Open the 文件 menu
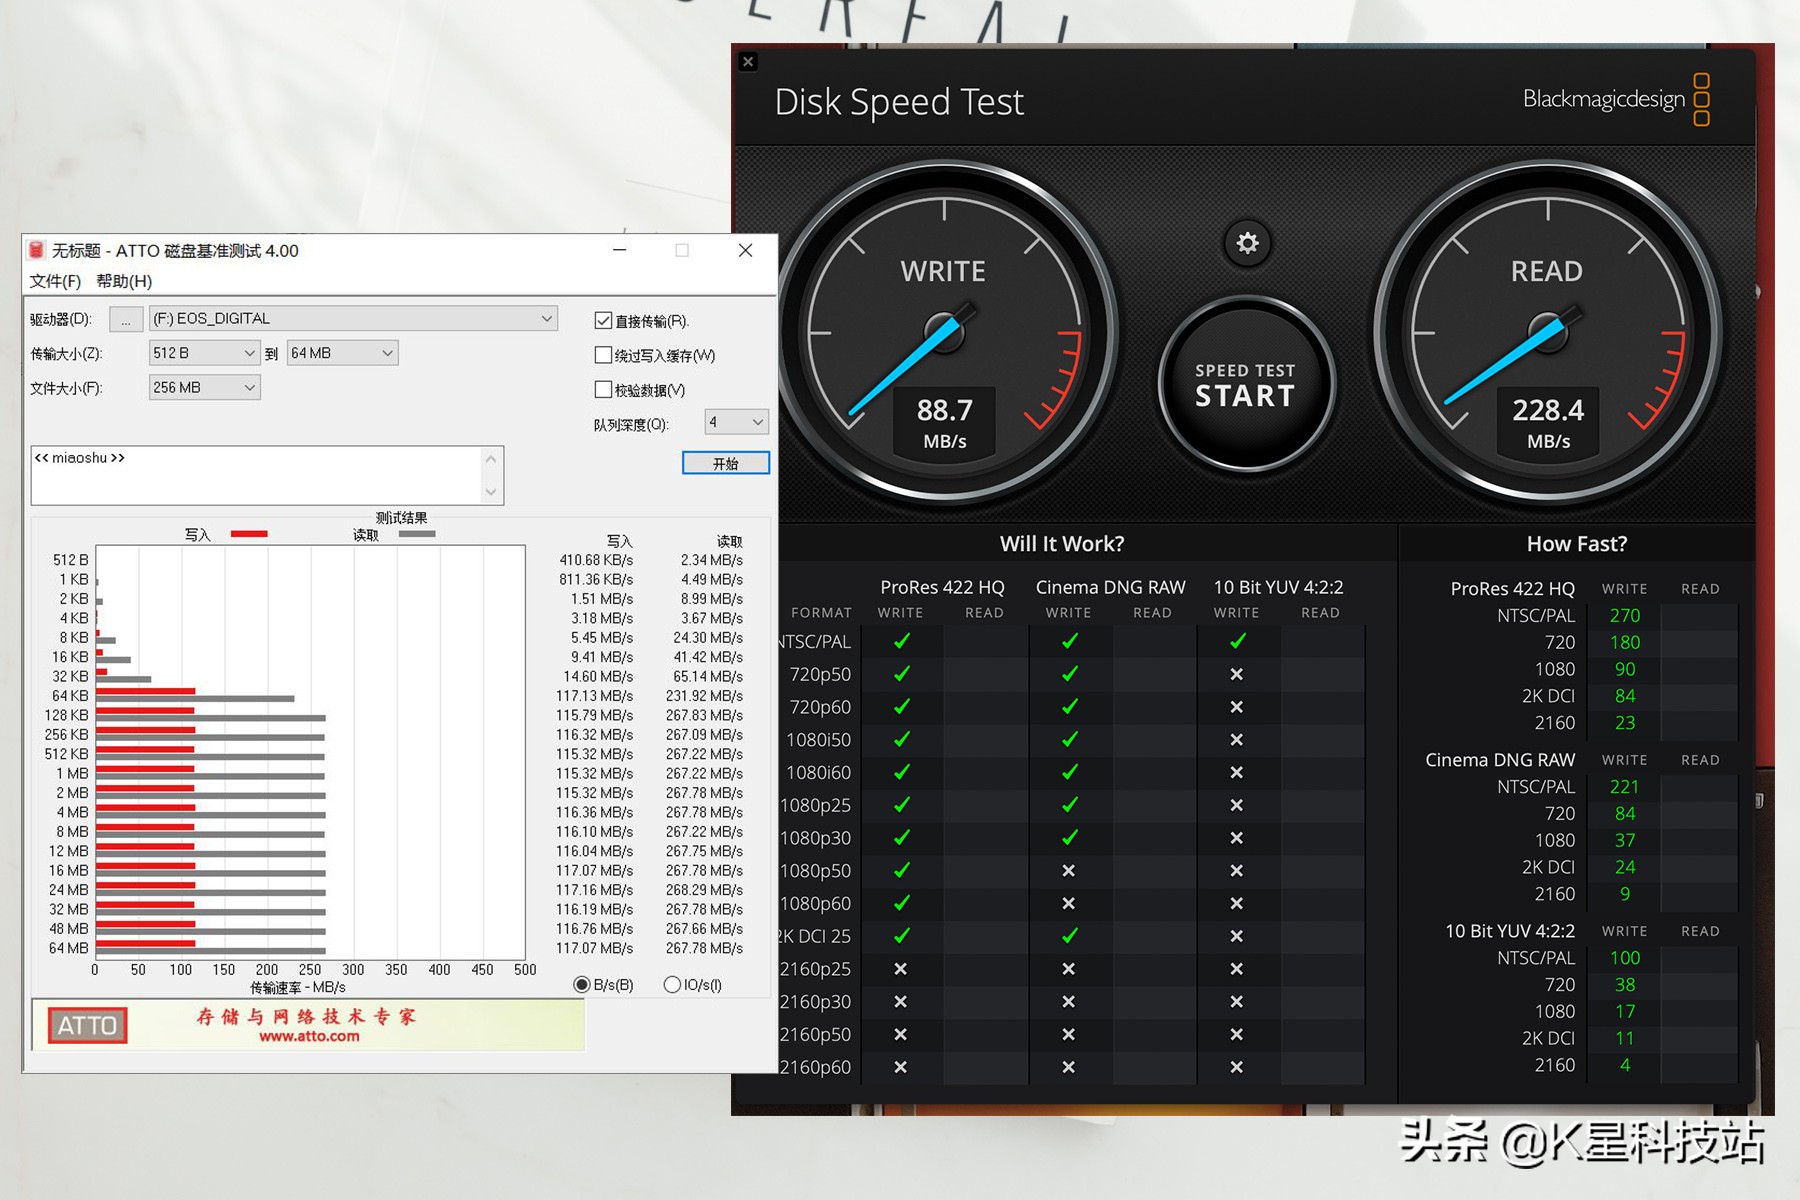This screenshot has width=1800, height=1200. click(x=55, y=281)
